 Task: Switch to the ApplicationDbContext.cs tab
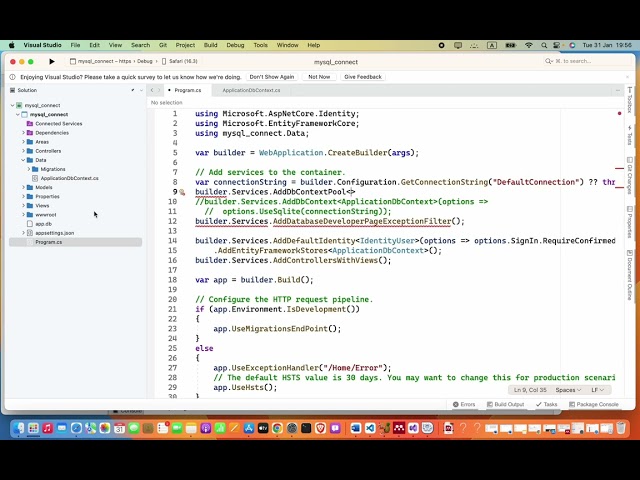coord(251,90)
